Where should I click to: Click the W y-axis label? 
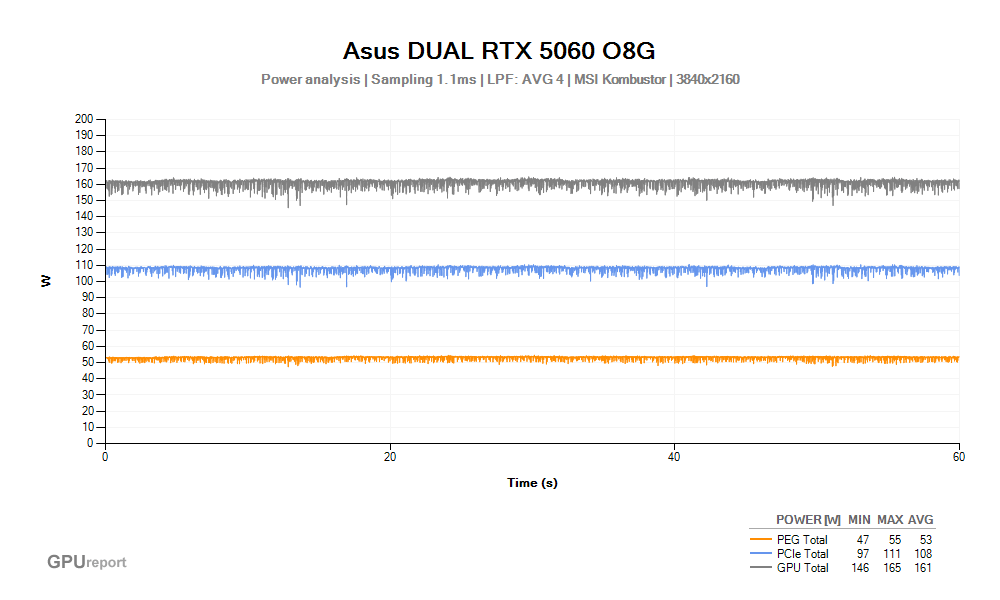(x=46, y=281)
